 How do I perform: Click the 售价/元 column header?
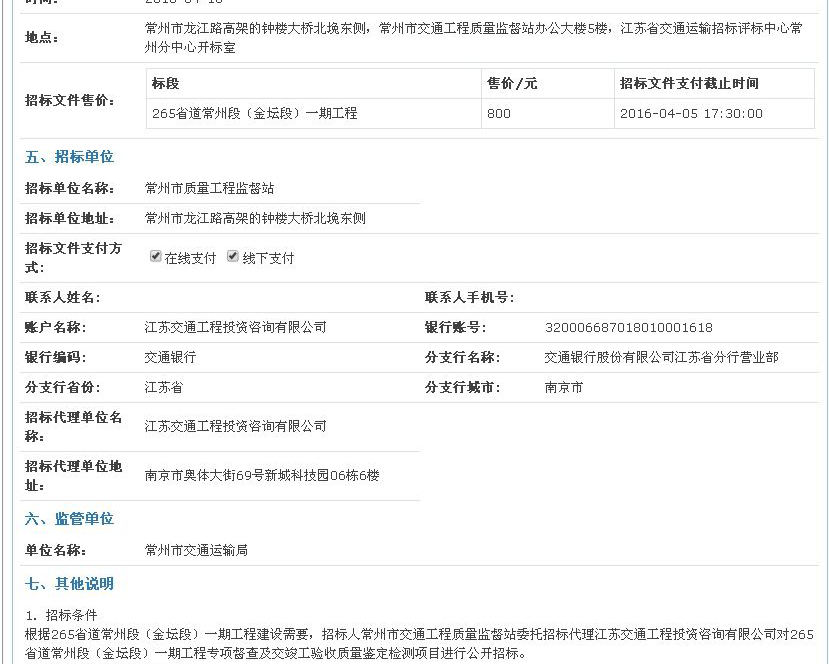click(x=512, y=84)
